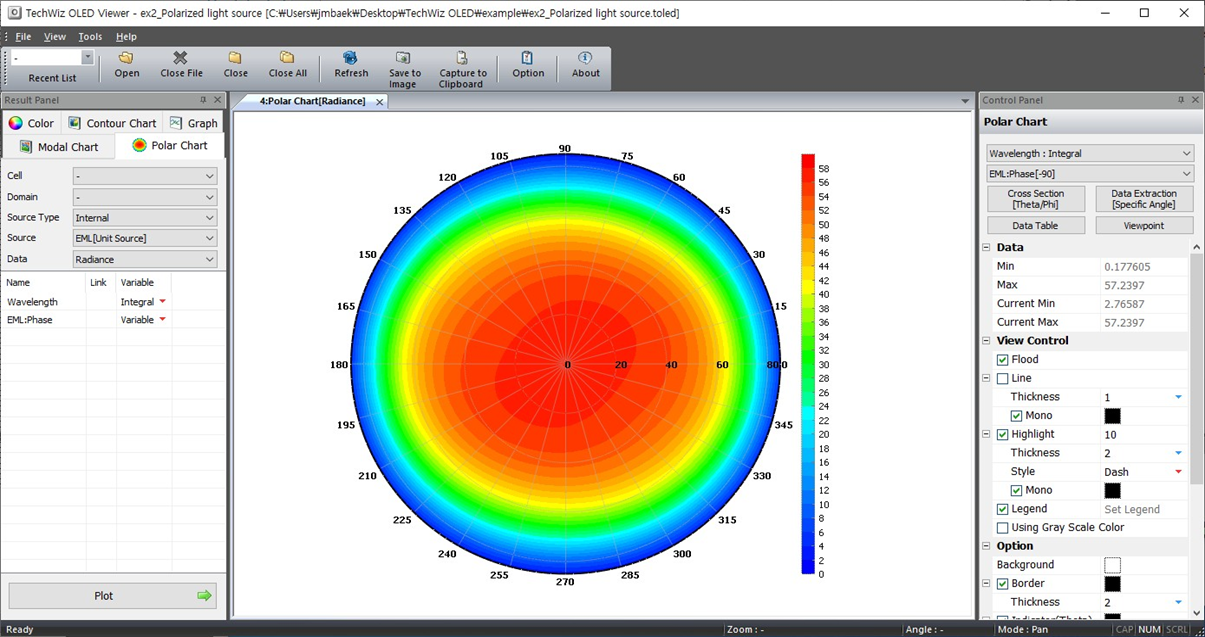Click the About info icon
Image resolution: width=1205 pixels, height=637 pixels.
(x=585, y=58)
